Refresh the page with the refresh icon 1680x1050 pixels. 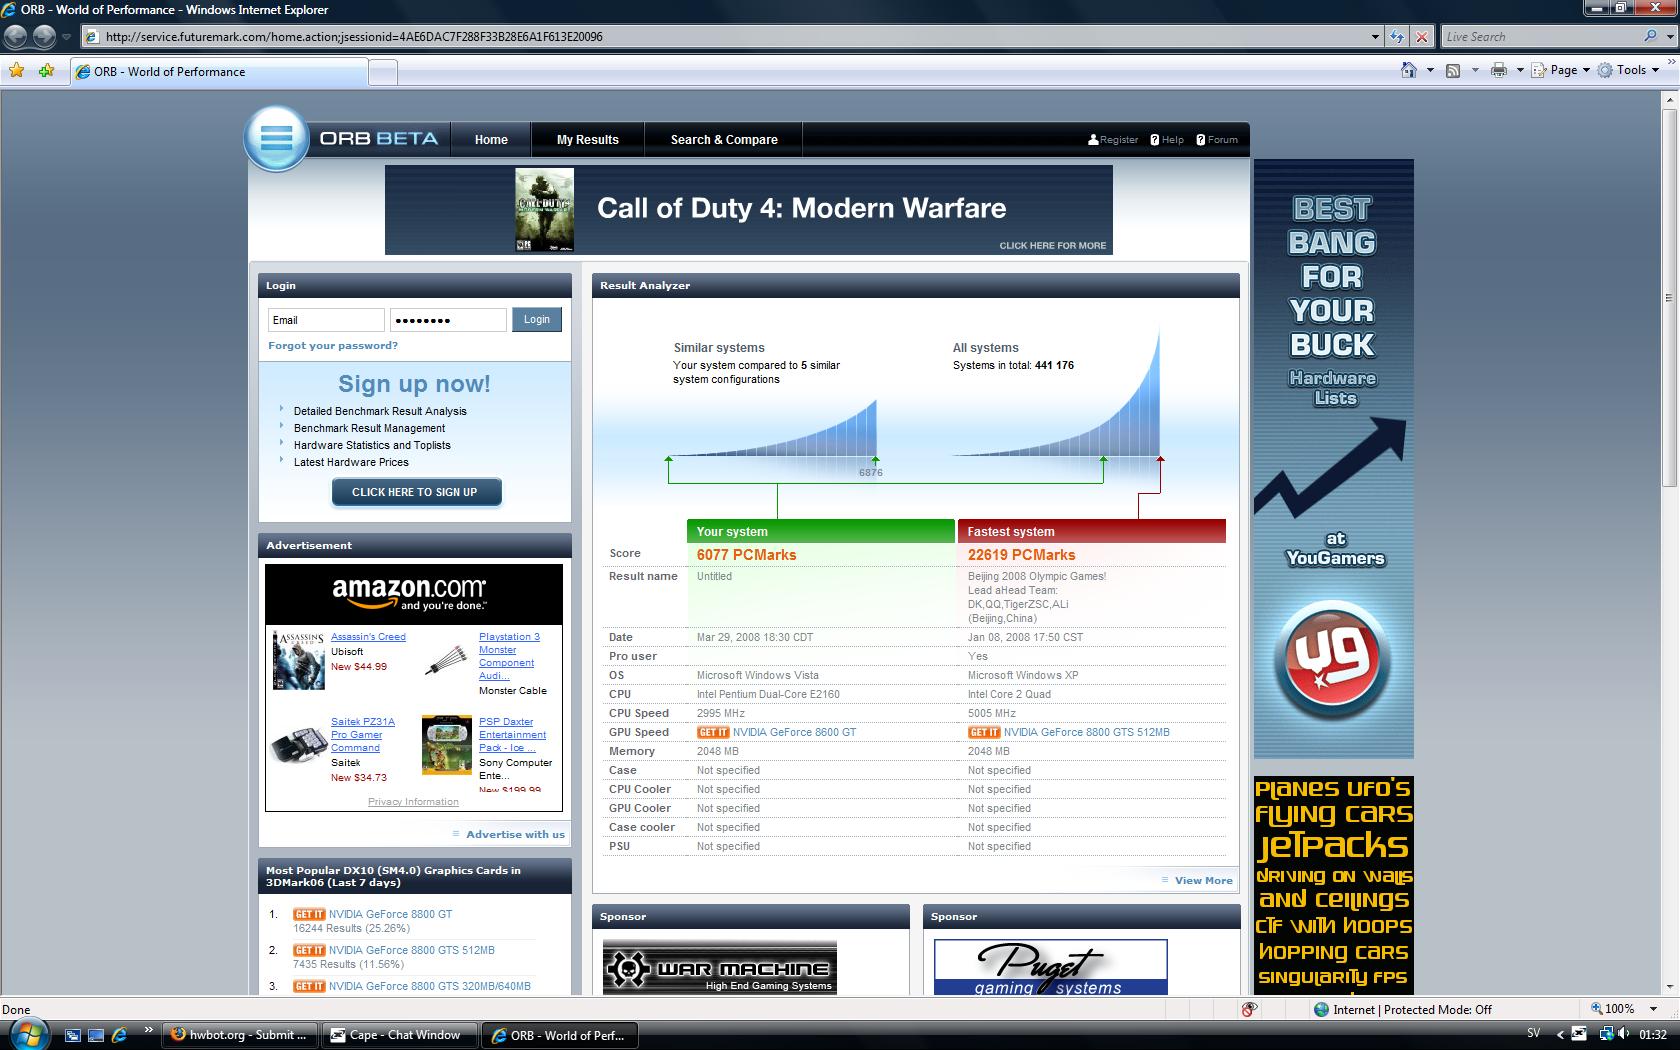[x=1397, y=36]
